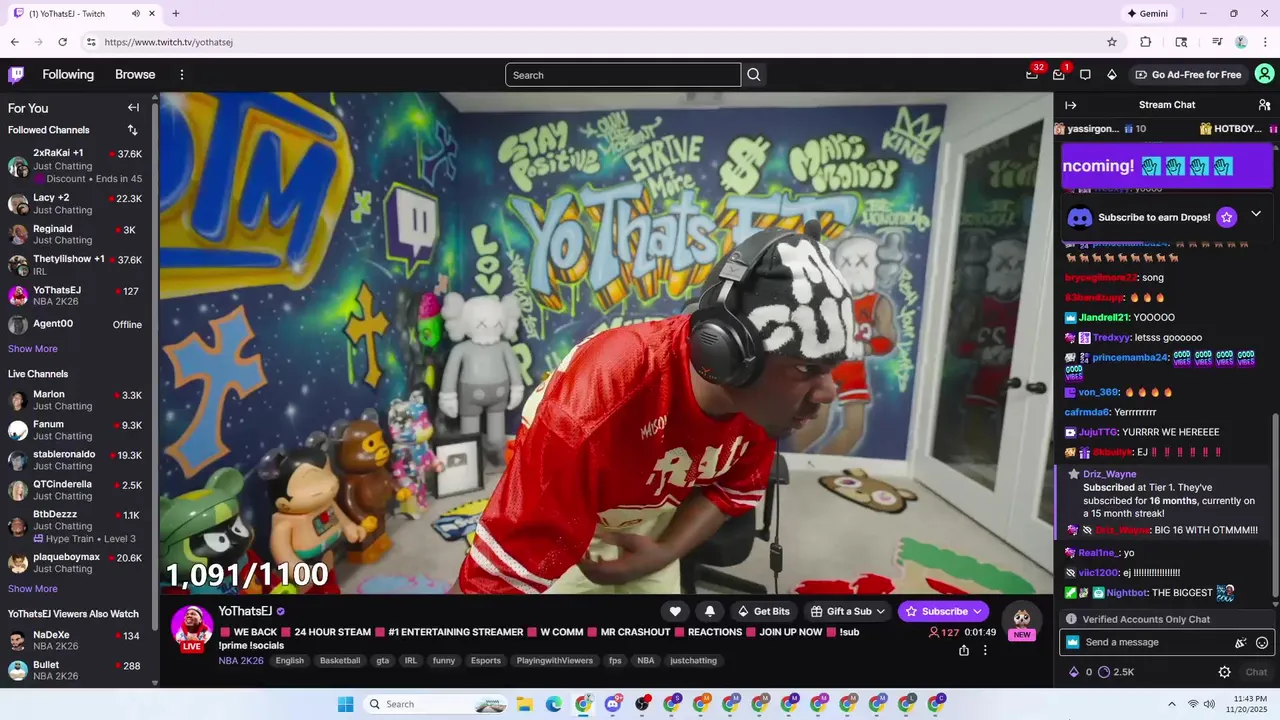Switch to the YoThatsEJ Twitch browser tab

tap(85, 14)
